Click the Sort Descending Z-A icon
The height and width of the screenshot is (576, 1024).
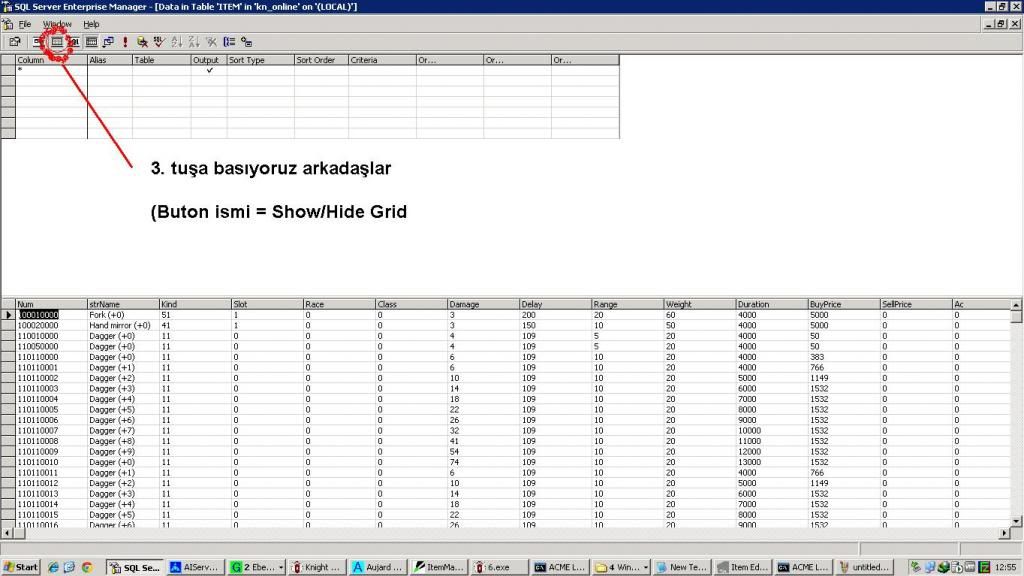[x=194, y=42]
